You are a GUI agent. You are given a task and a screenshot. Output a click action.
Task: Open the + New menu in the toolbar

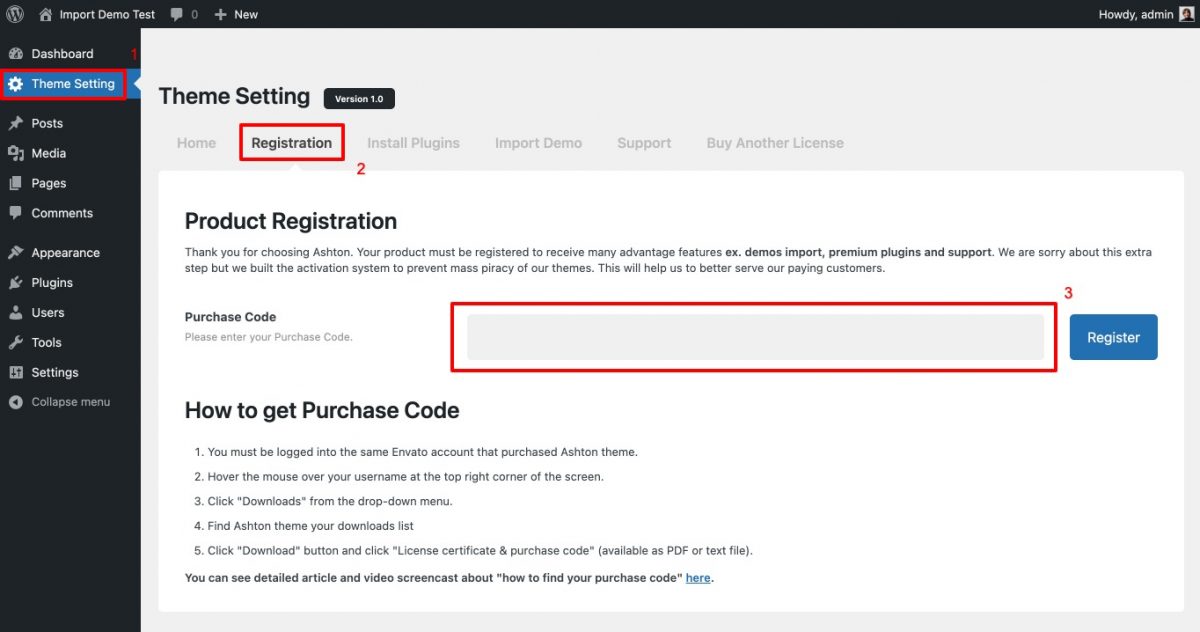[x=236, y=14]
